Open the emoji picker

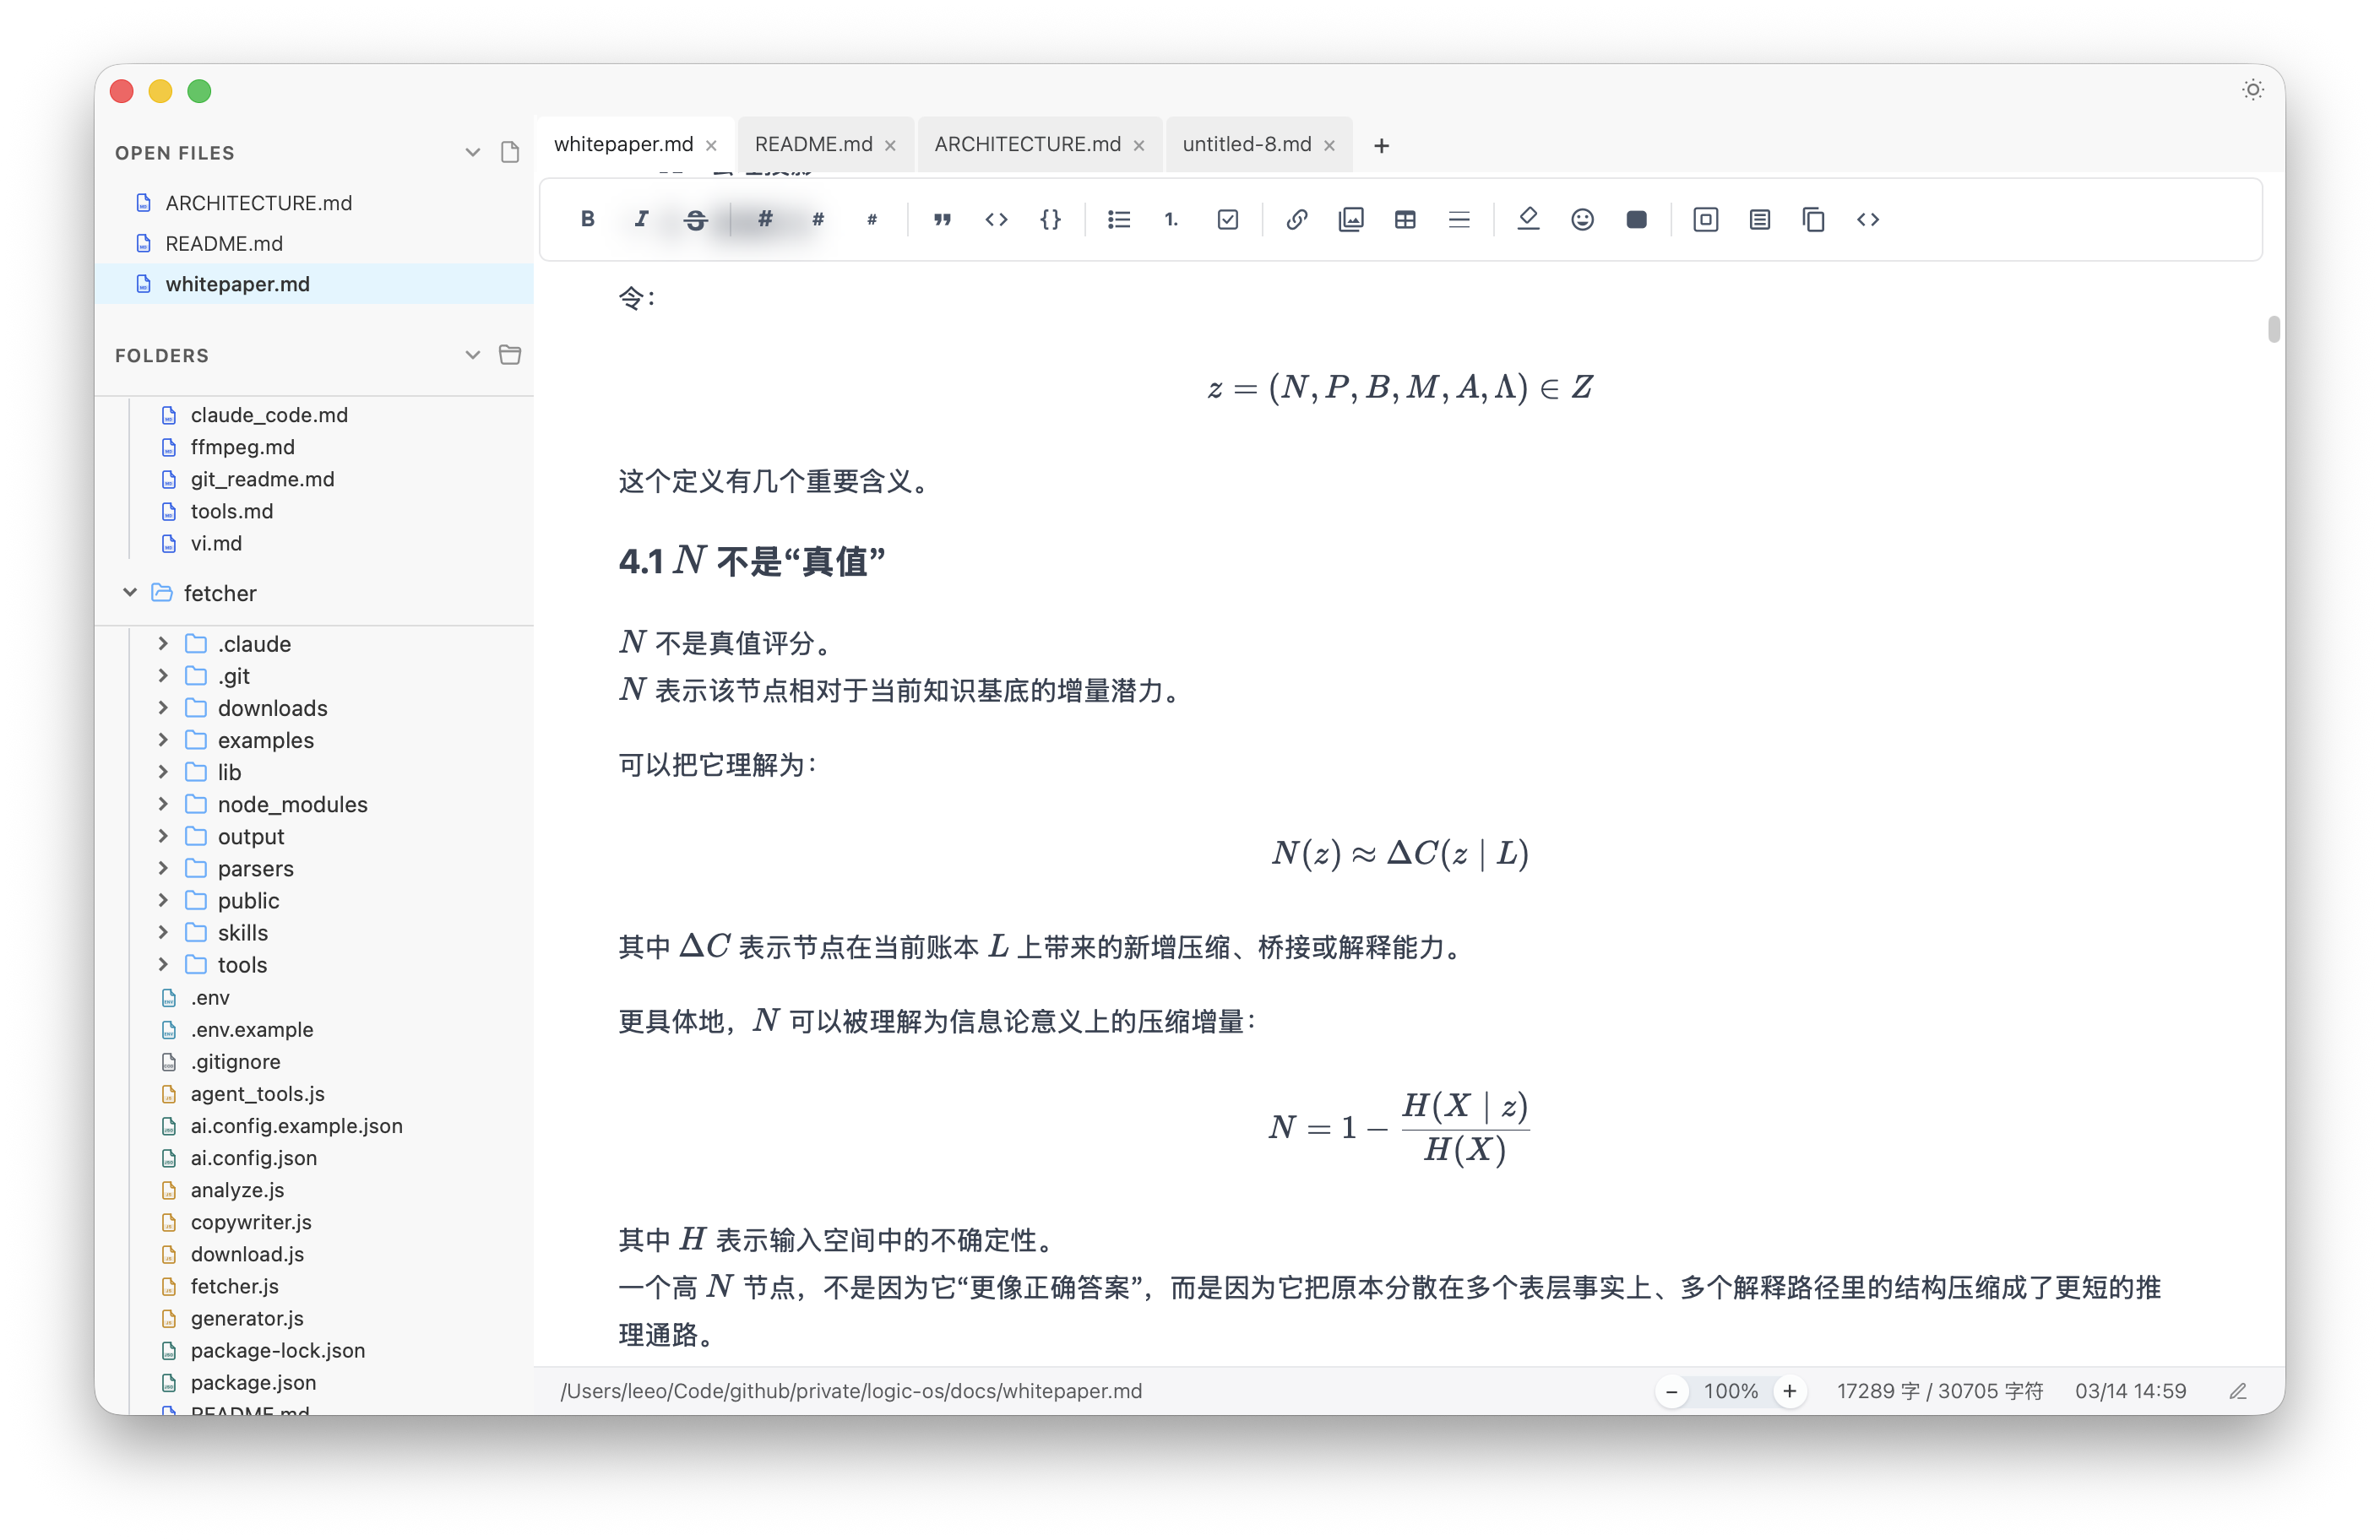click(1582, 219)
